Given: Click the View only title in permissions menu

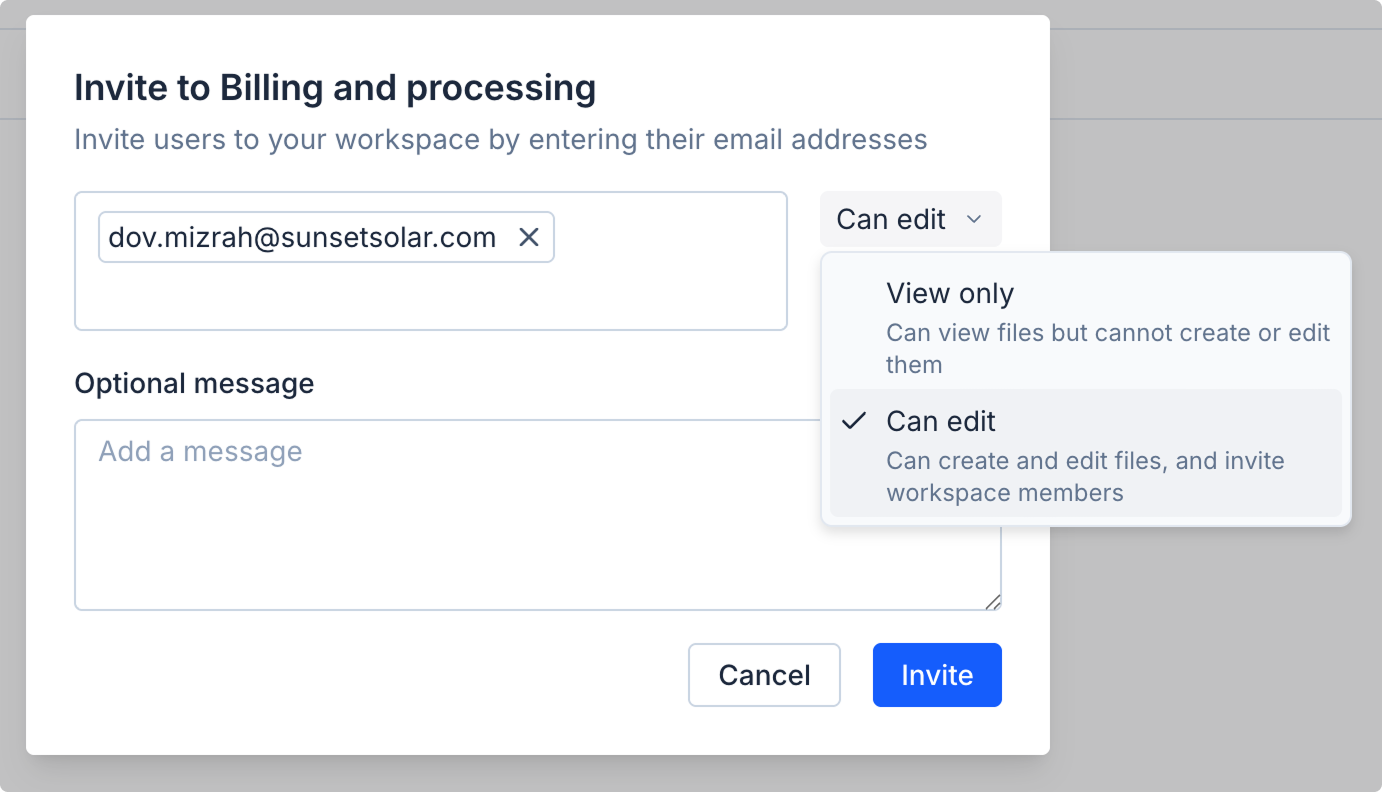Looking at the screenshot, I should click(949, 293).
